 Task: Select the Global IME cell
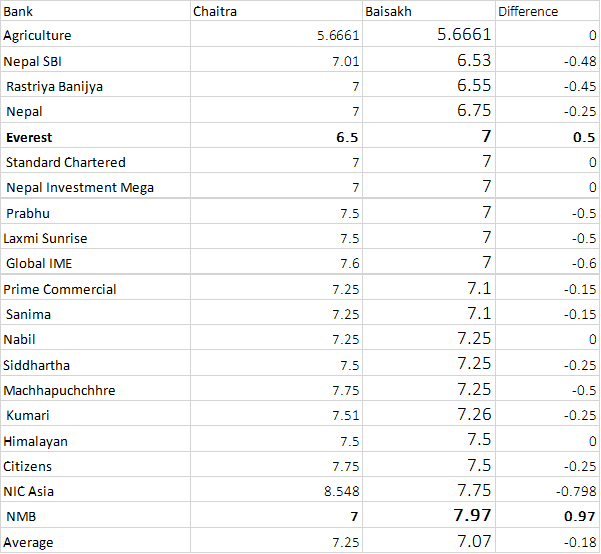coord(95,263)
